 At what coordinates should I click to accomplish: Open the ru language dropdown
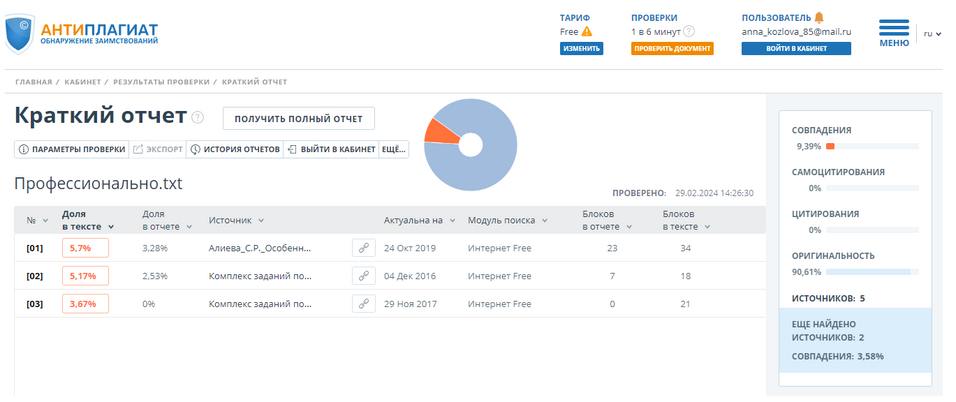pyautogui.click(x=933, y=34)
